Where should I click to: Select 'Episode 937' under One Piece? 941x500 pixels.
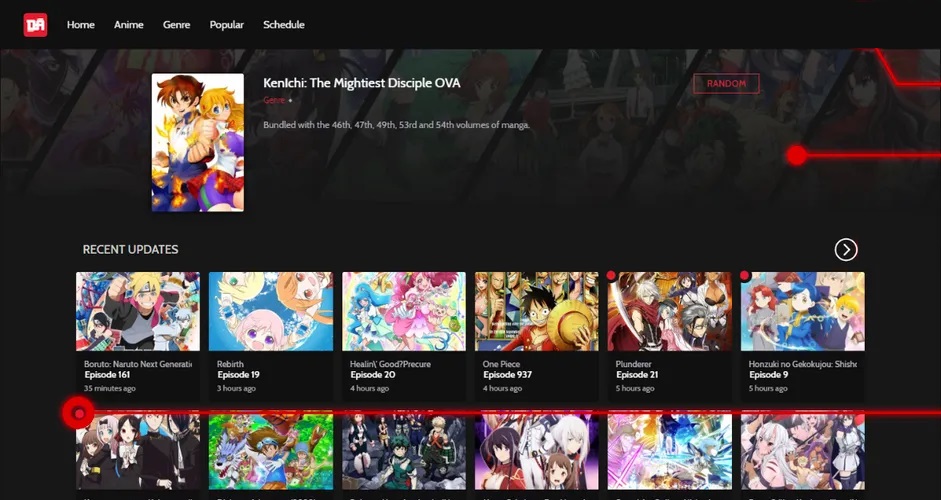point(507,375)
